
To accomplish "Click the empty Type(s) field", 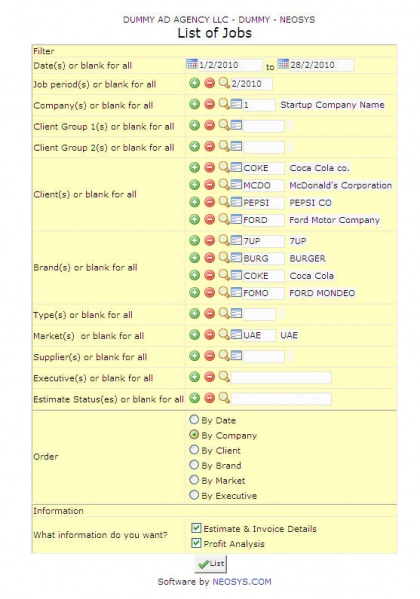I will (259, 314).
